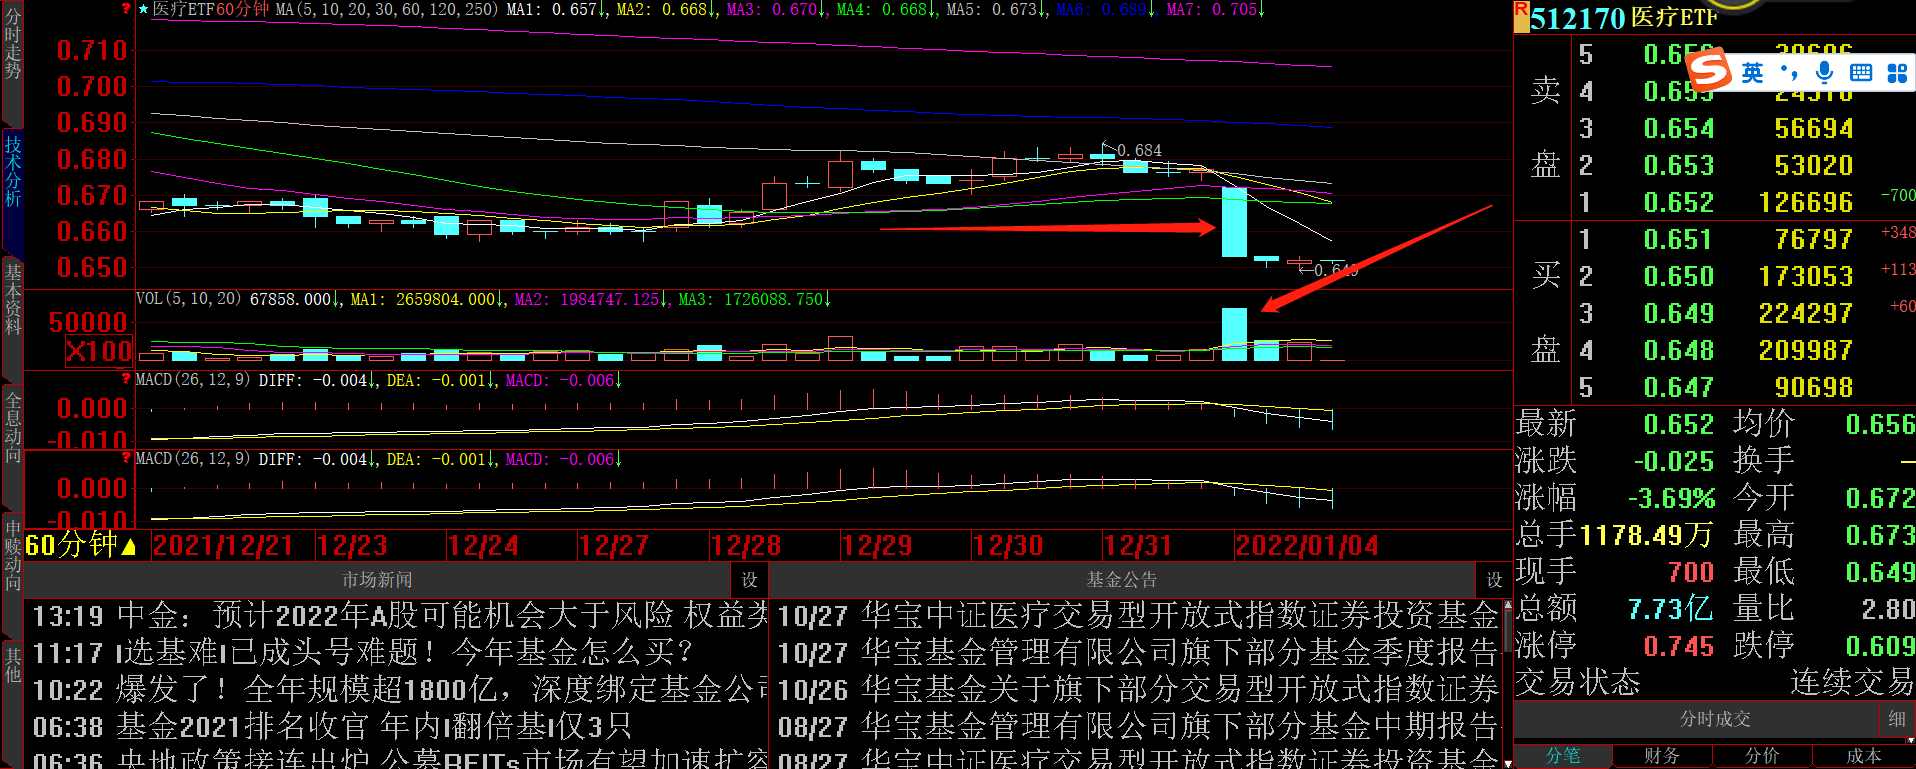Click the 2022/01/04 date marker

click(1307, 546)
